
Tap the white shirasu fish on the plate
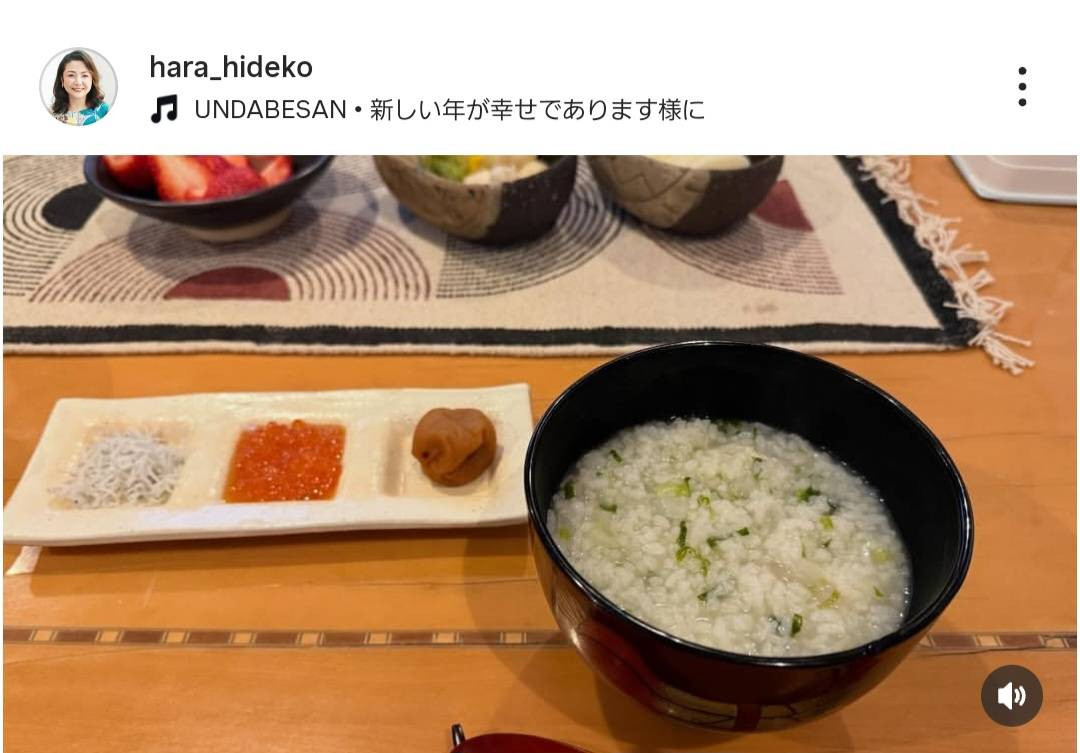coord(119,468)
